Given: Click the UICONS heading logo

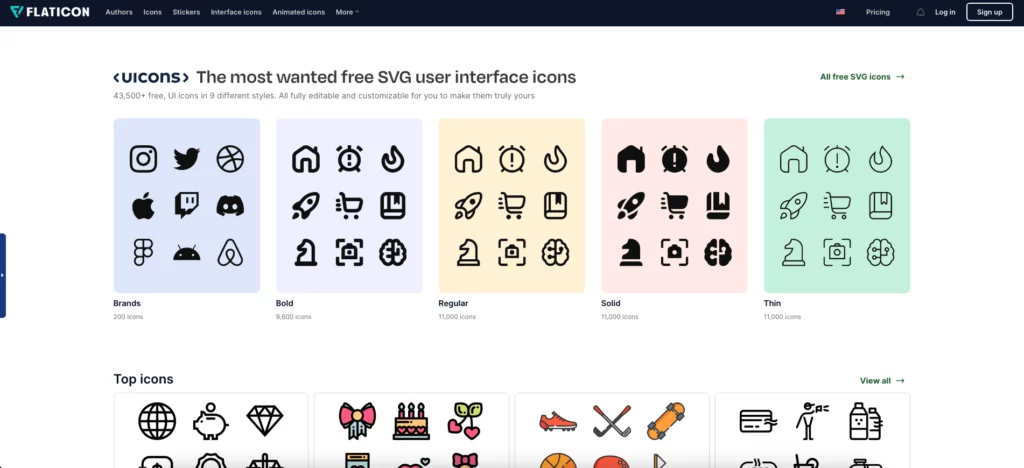Looking at the screenshot, I should tap(151, 78).
